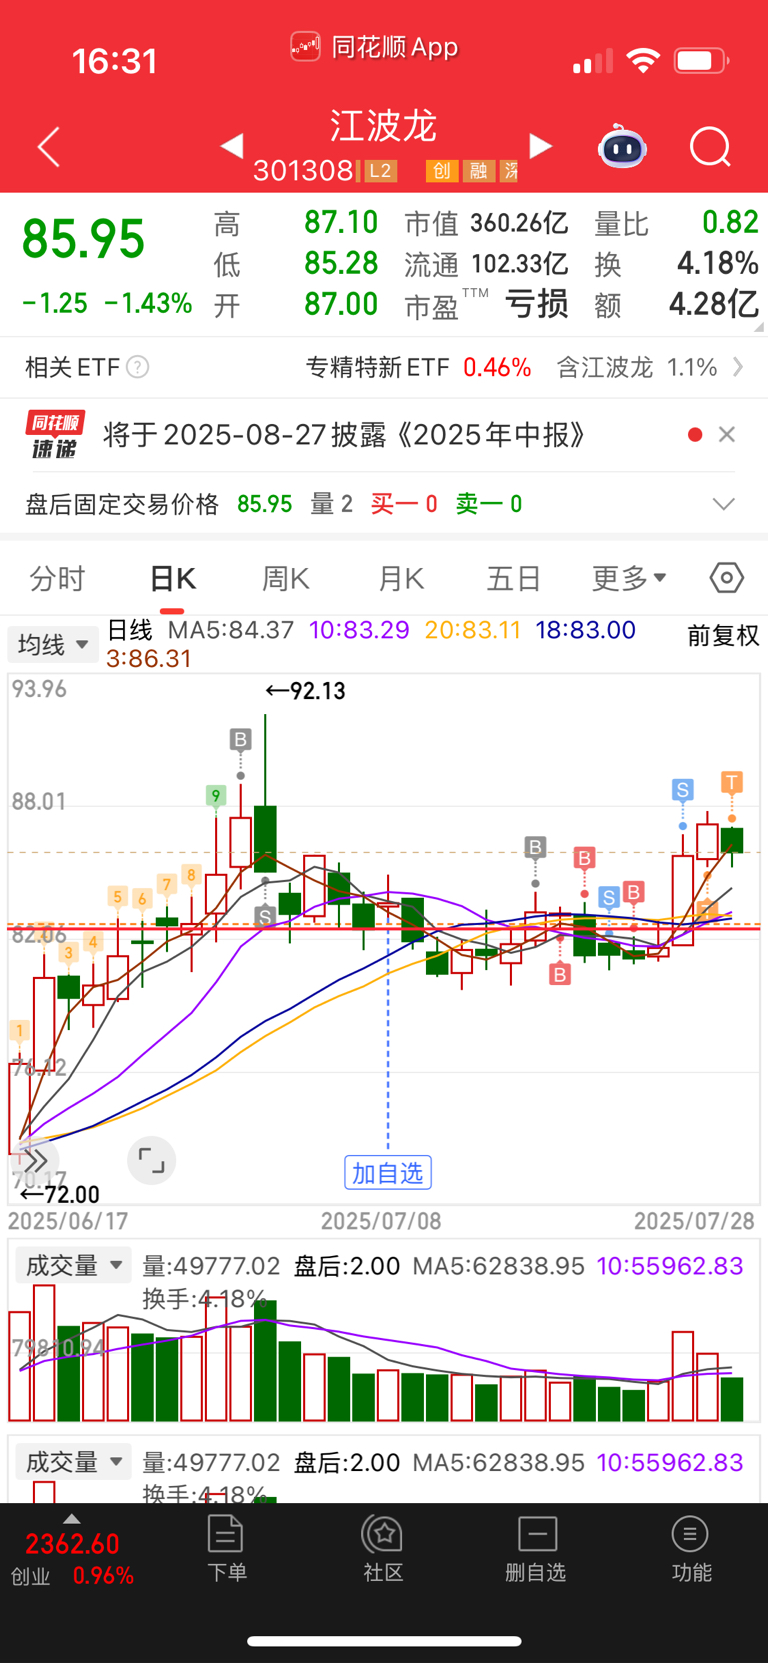This screenshot has height=1663, width=768.
Task: Tap the 同花顺 App return label
Action: pos(375,46)
